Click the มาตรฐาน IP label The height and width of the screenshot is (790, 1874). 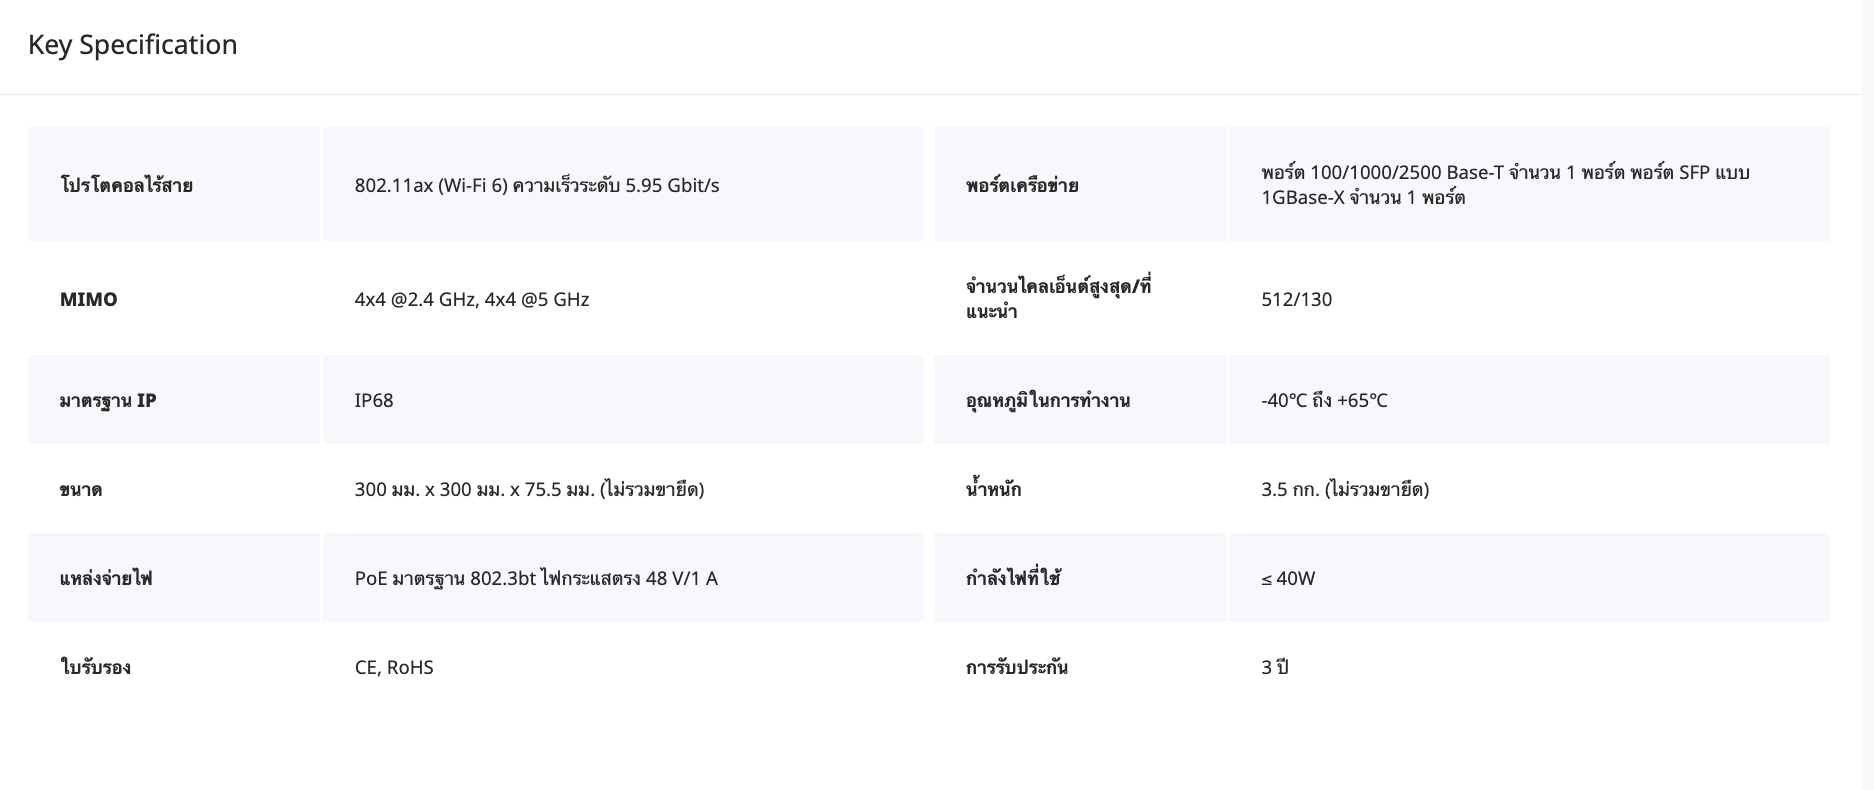[108, 400]
